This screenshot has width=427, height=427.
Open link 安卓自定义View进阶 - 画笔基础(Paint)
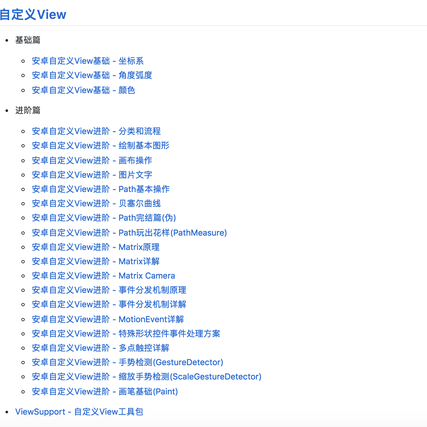[105, 392]
